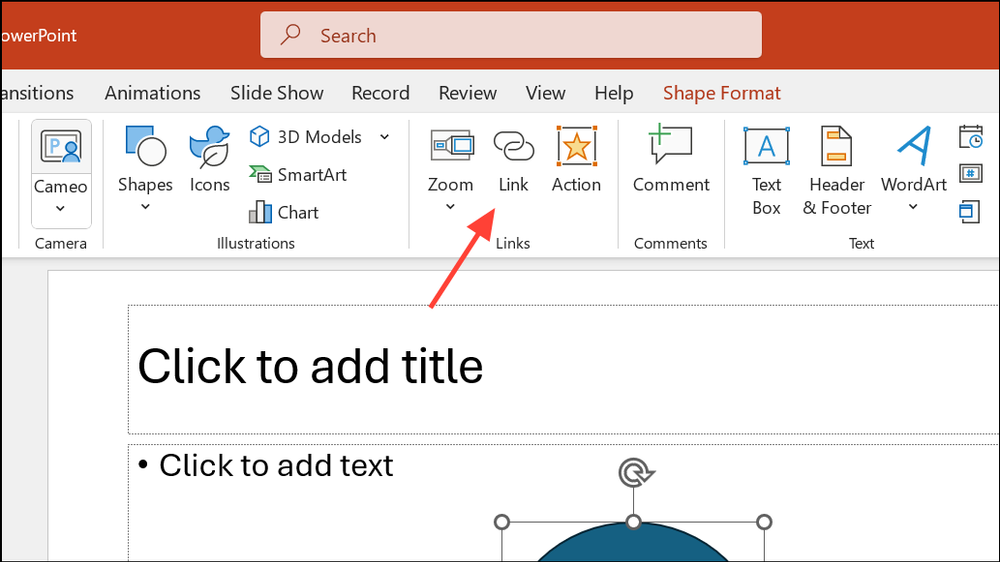The image size is (1000, 562).
Task: Open the Shape Format tab
Action: 721,93
